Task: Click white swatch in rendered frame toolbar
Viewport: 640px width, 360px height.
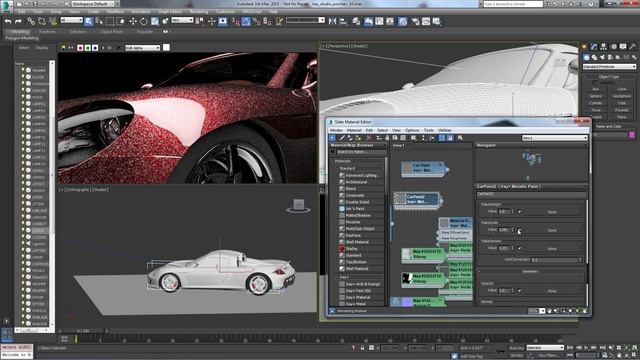Action: pyautogui.click(x=166, y=47)
